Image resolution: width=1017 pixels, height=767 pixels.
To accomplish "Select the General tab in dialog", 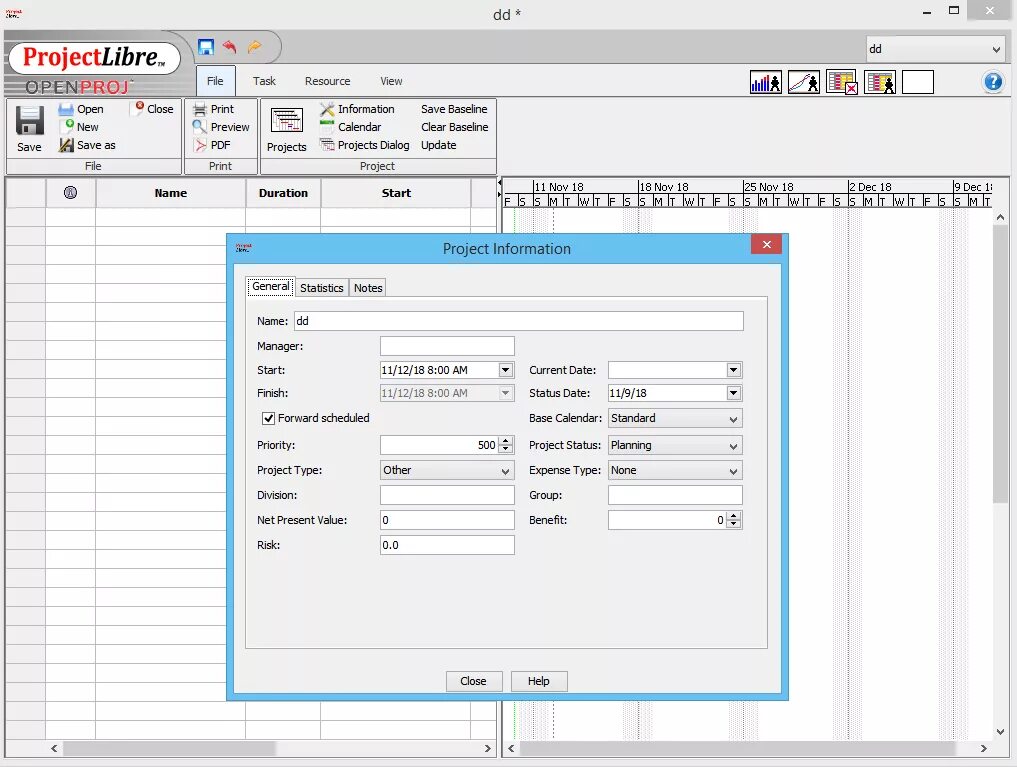I will tap(270, 287).
